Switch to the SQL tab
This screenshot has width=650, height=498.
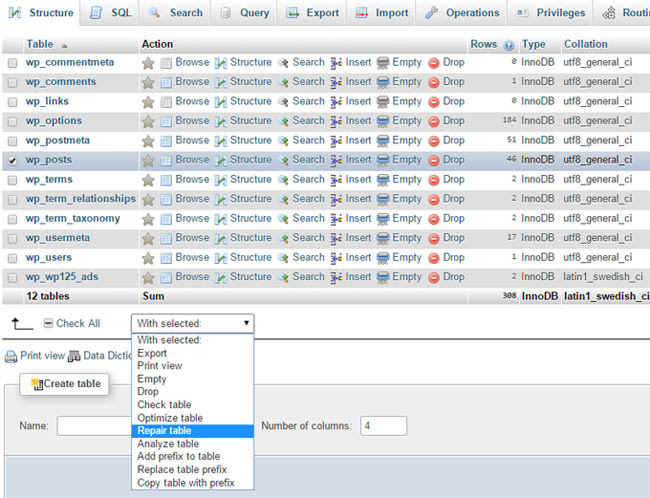click(110, 13)
